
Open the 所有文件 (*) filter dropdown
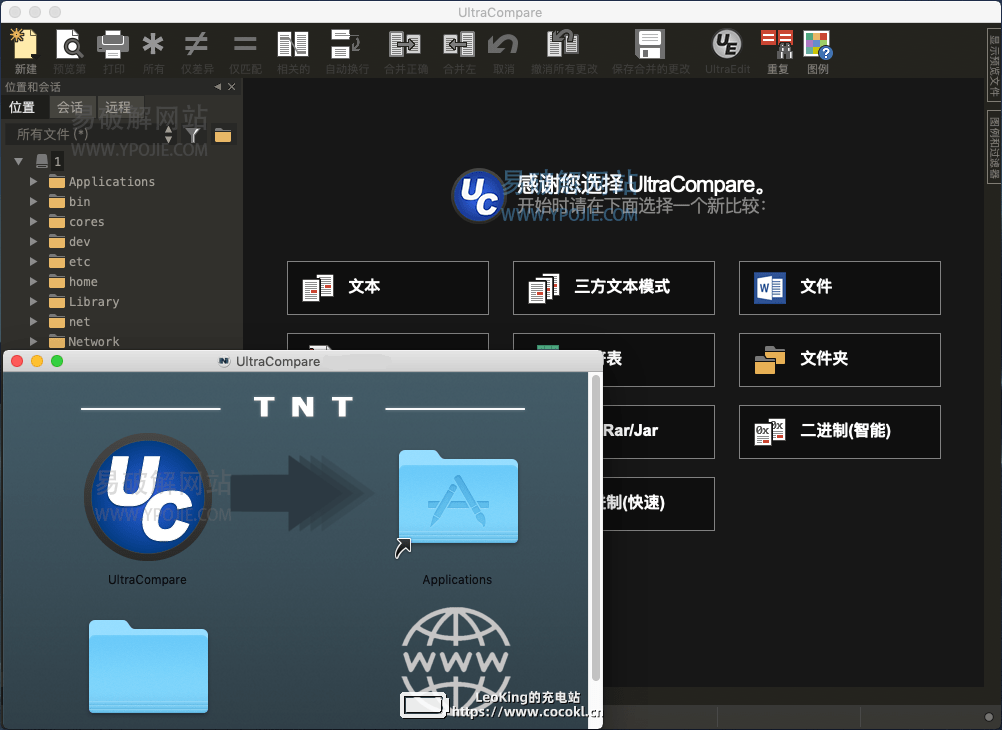click(x=90, y=134)
